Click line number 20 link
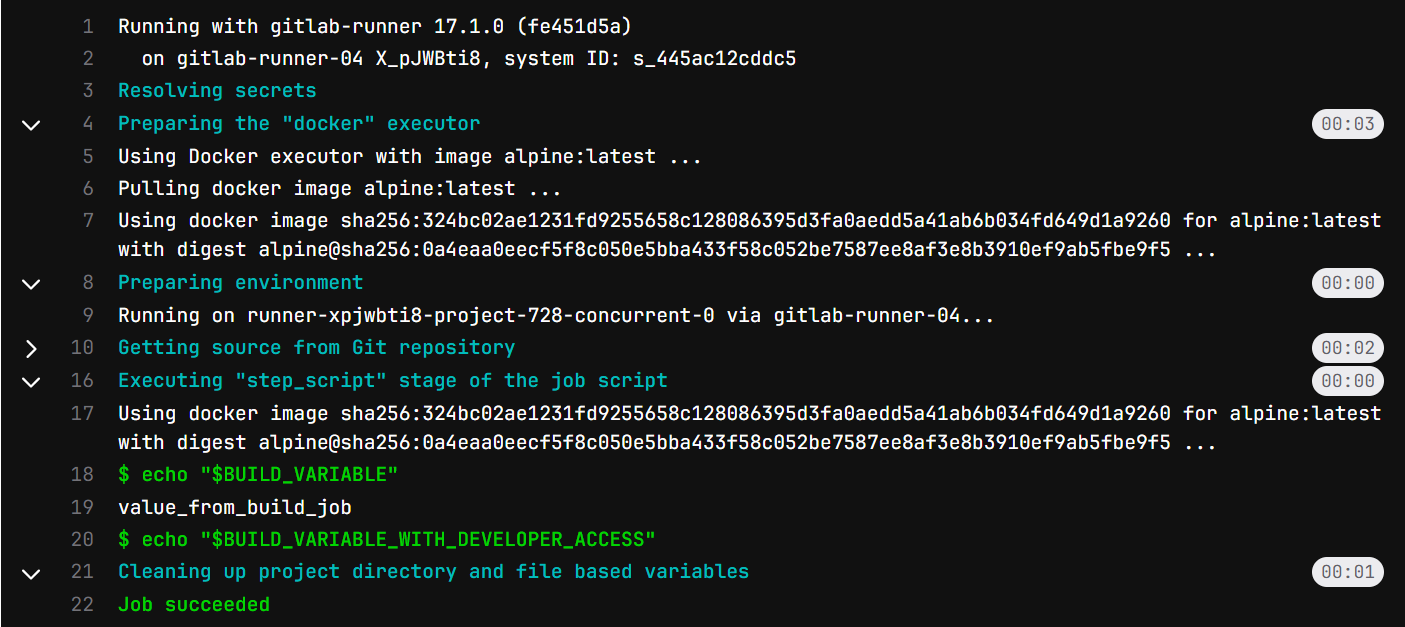This screenshot has width=1405, height=627. point(82,539)
